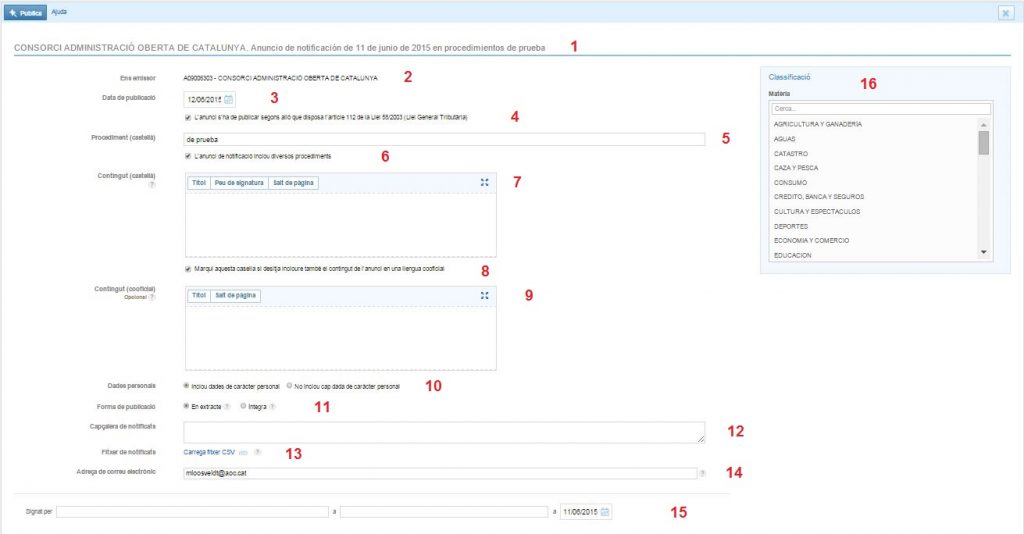Click the Matèria search box (Cerca...)
Image resolution: width=1024 pixels, height=534 pixels.
[881, 109]
